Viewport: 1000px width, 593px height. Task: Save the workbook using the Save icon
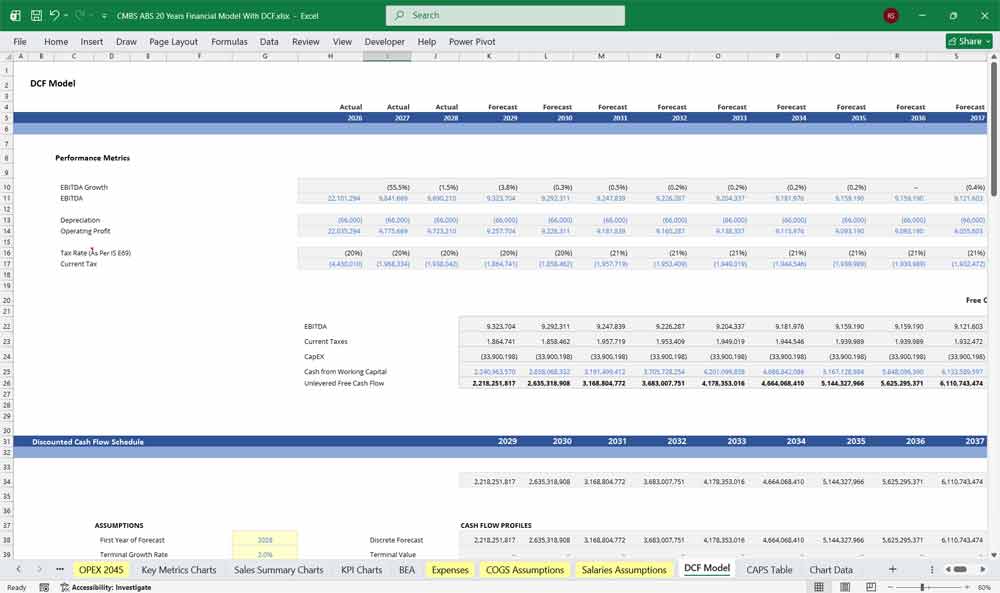point(37,15)
